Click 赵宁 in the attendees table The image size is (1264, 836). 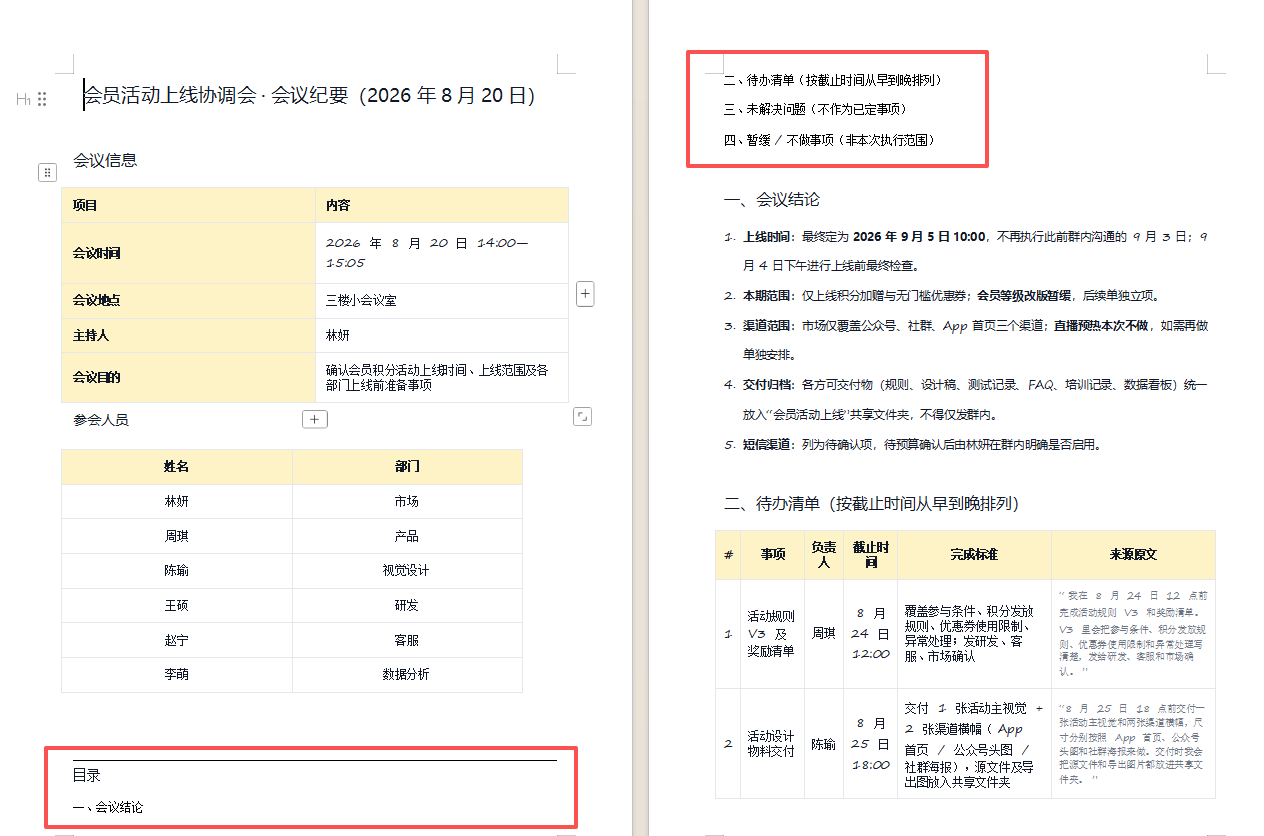pos(177,640)
